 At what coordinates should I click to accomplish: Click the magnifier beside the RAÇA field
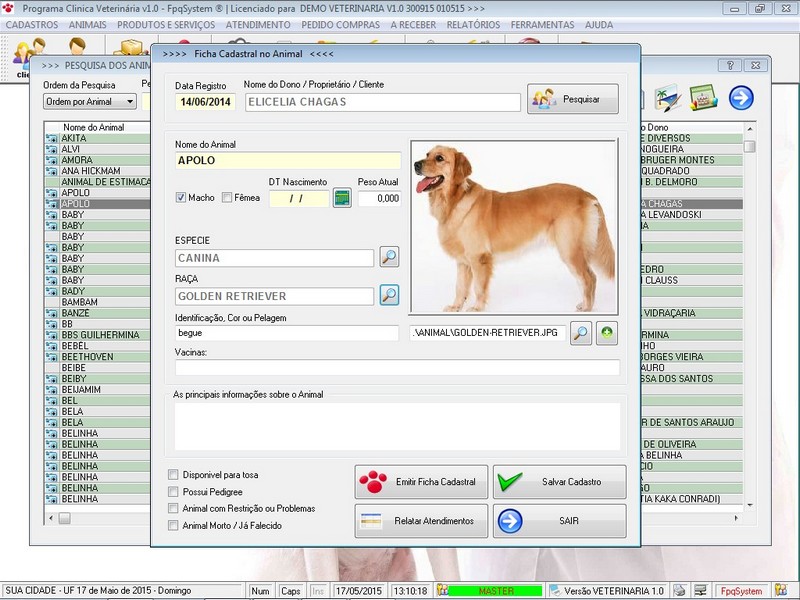tap(389, 295)
